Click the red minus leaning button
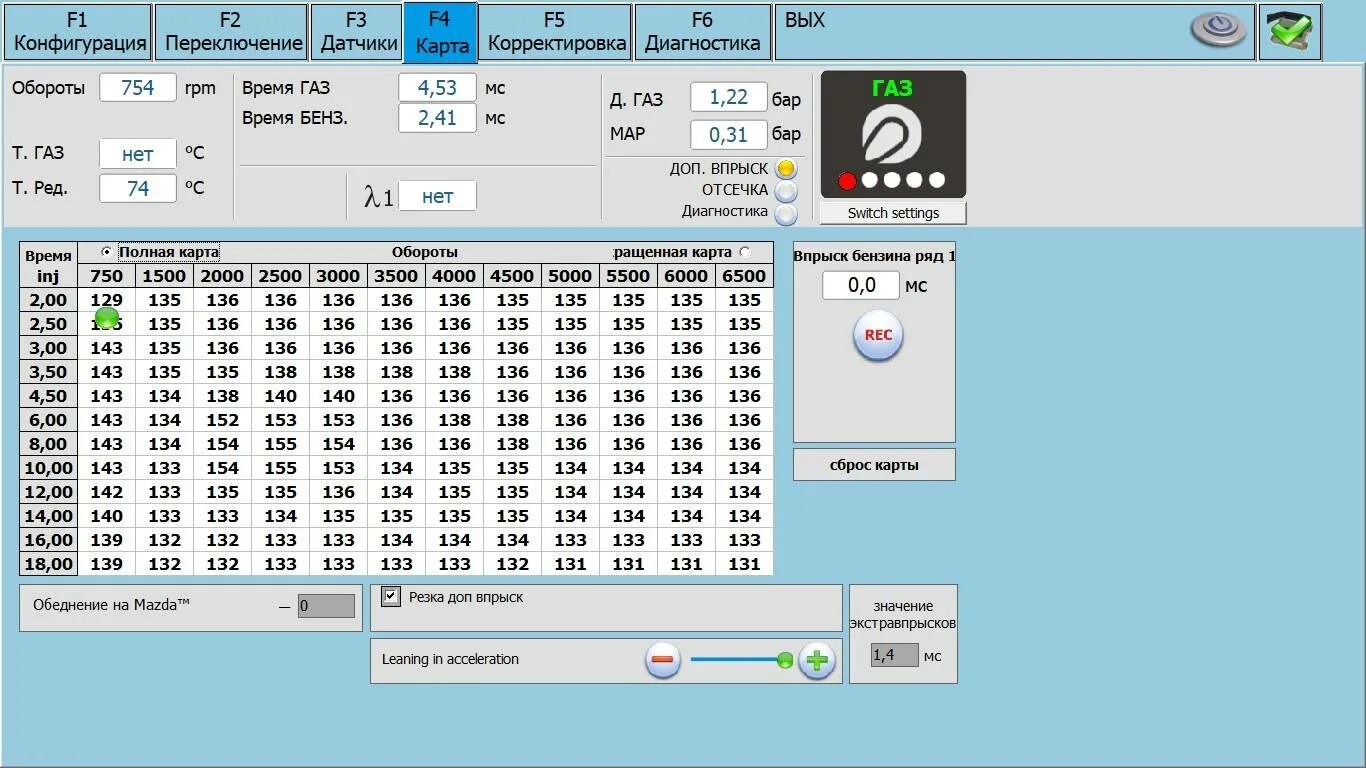The image size is (1366, 768). [x=662, y=660]
